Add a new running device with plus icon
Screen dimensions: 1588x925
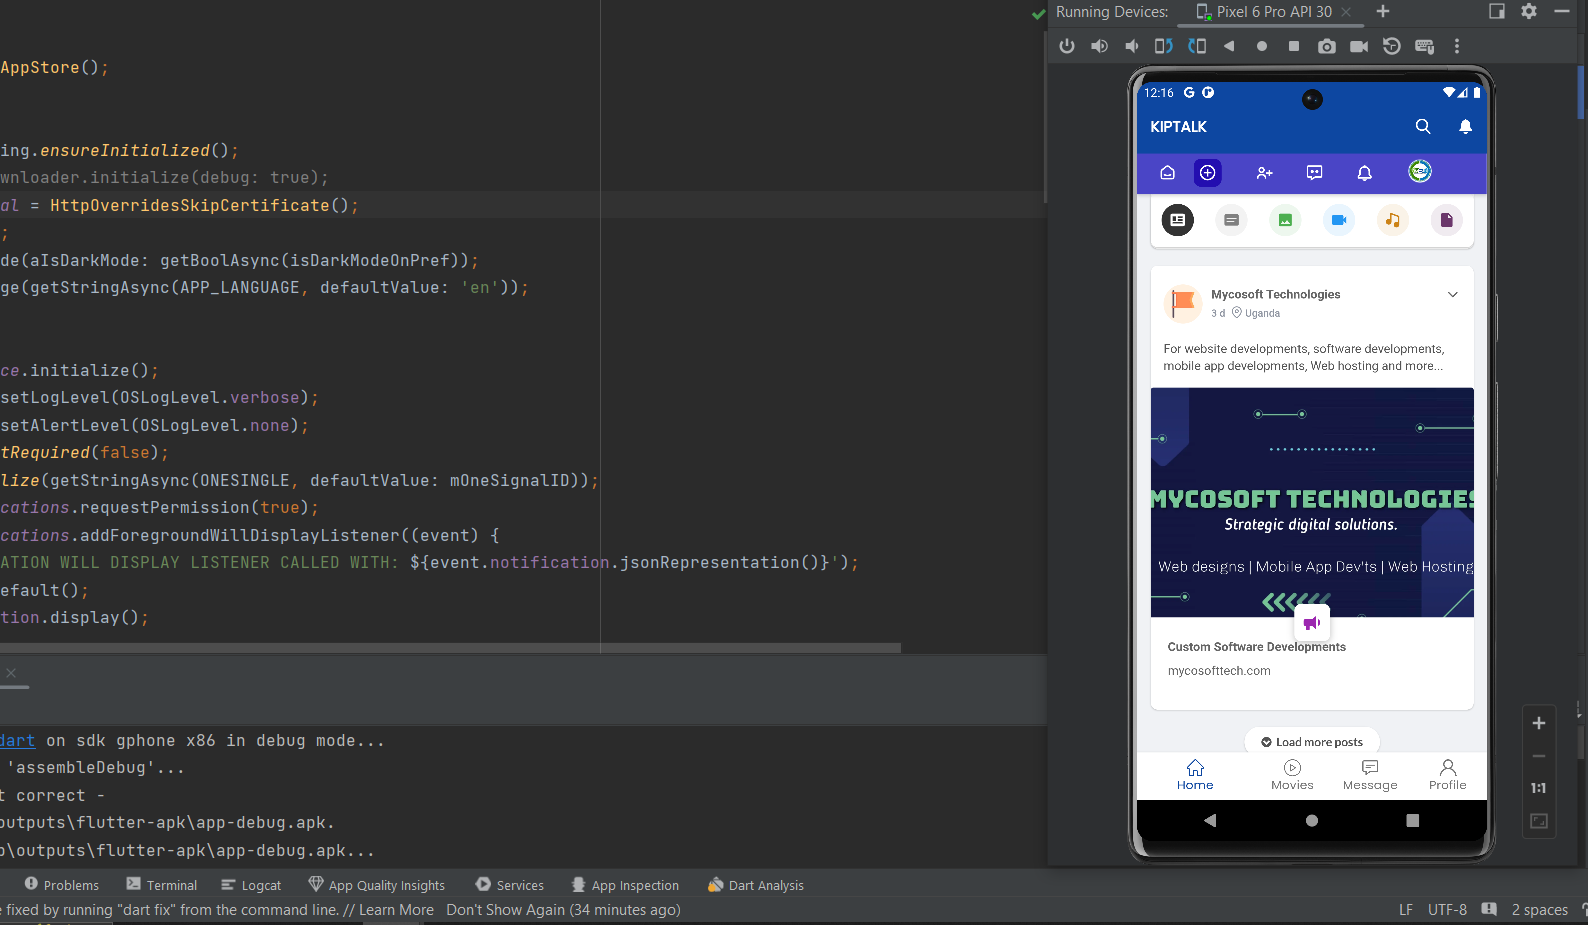pyautogui.click(x=1383, y=12)
